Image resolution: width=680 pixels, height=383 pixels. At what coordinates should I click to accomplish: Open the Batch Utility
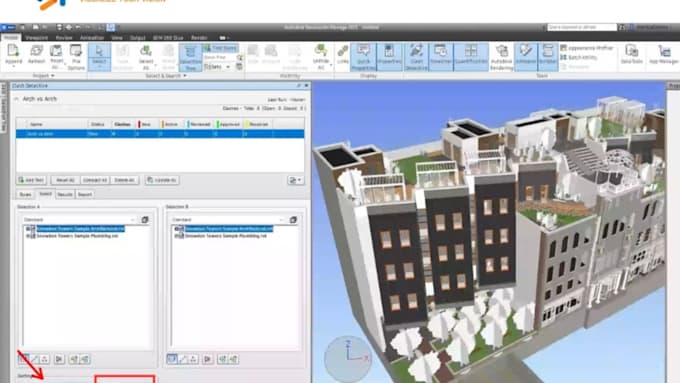pos(579,57)
